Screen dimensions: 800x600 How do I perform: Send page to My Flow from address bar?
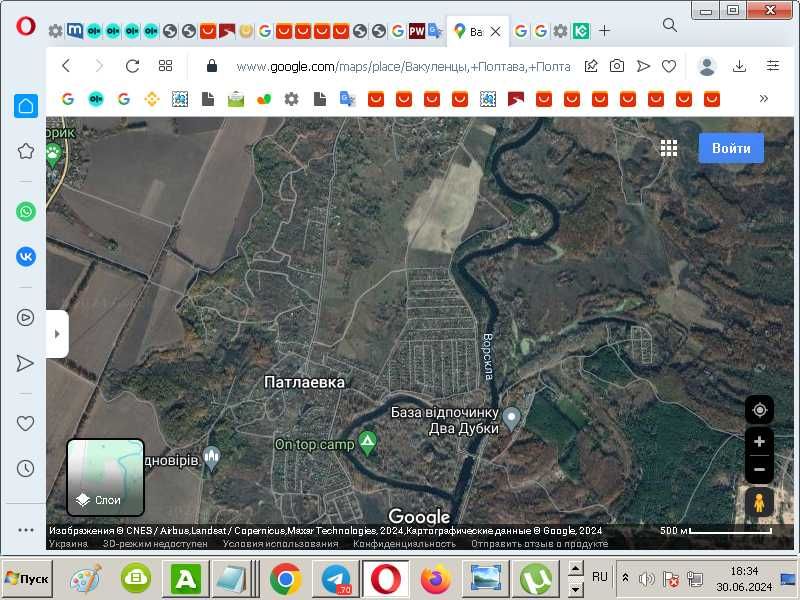(x=643, y=66)
